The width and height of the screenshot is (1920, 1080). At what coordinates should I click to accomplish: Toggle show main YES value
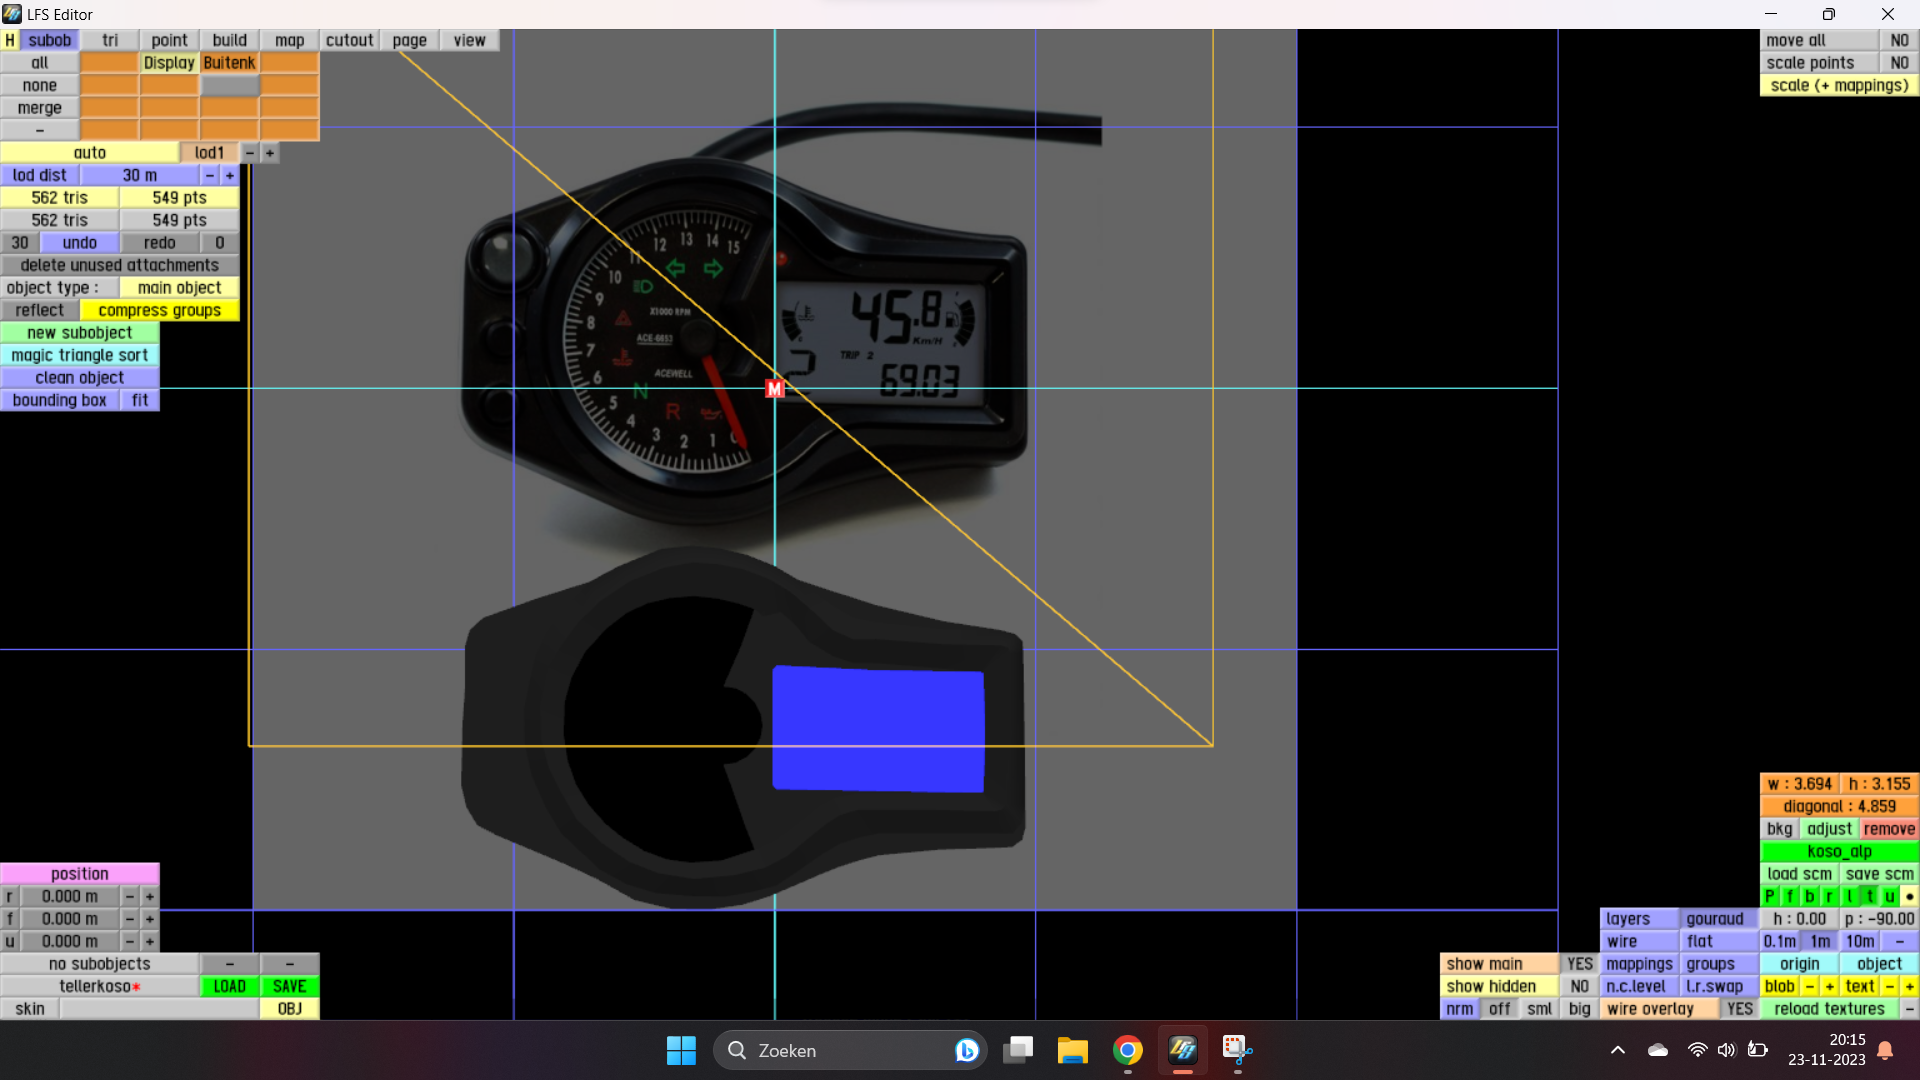1579,964
